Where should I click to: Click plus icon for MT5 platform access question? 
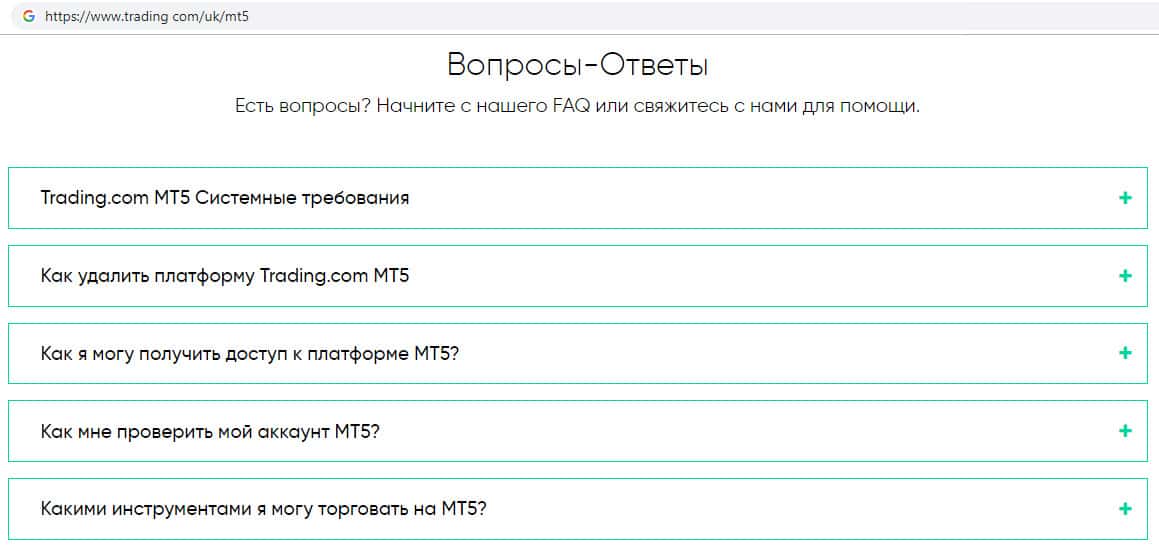coord(1125,353)
